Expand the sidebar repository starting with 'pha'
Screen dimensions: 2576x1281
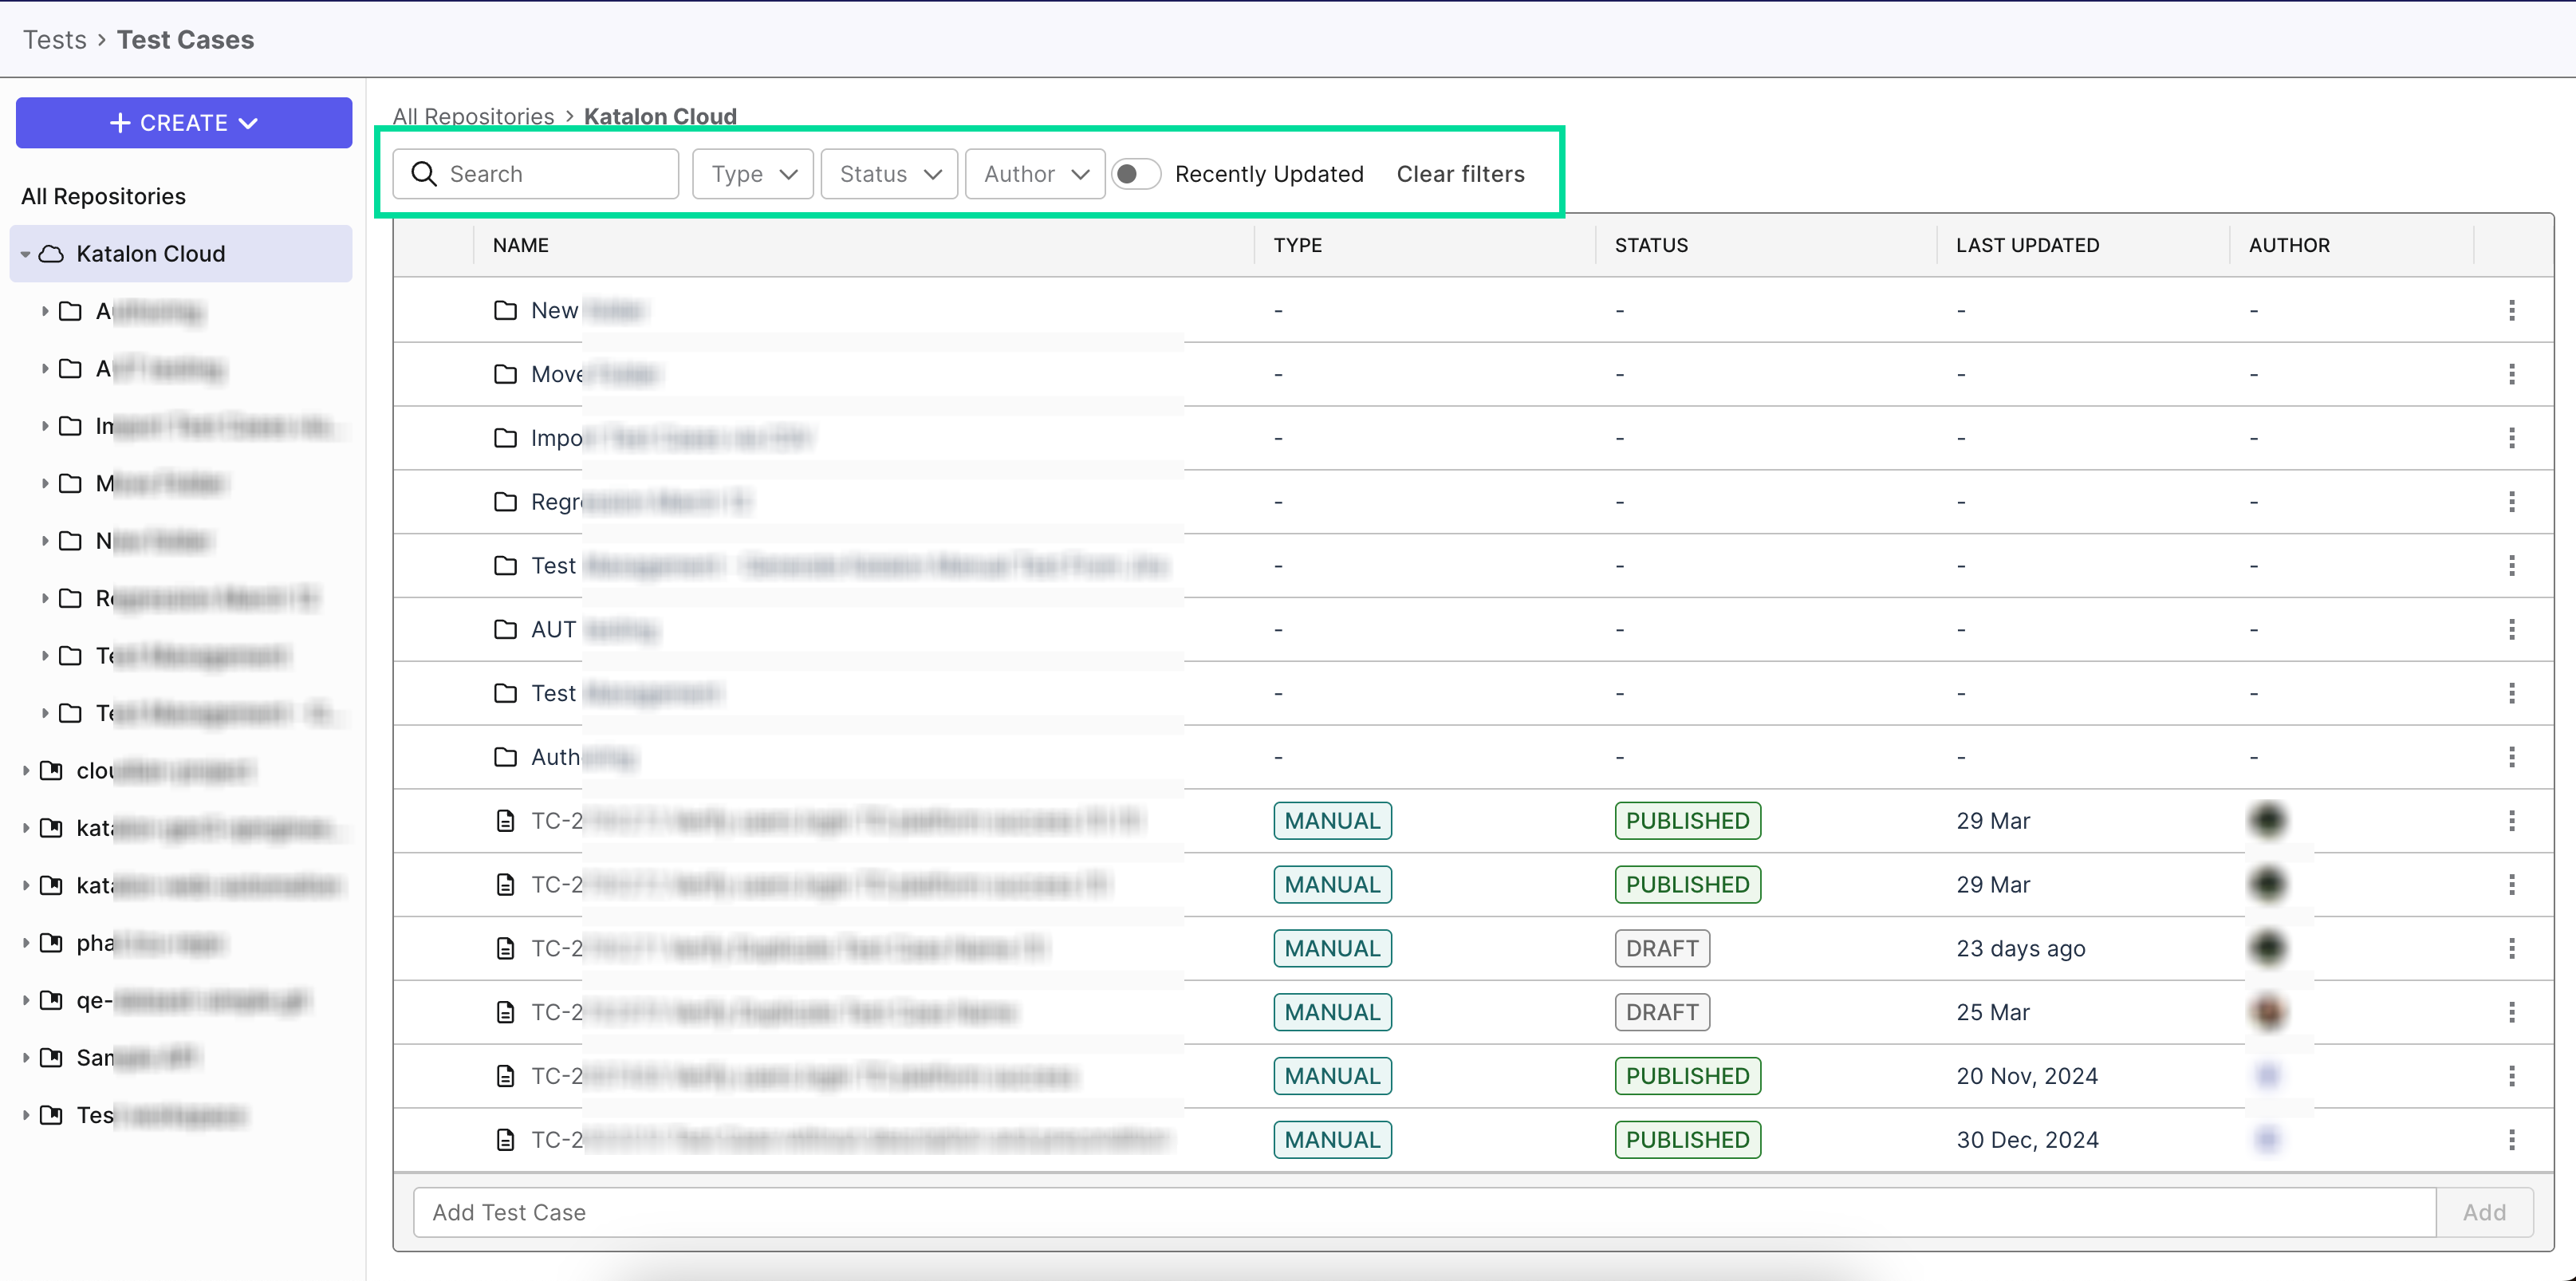coord(25,943)
